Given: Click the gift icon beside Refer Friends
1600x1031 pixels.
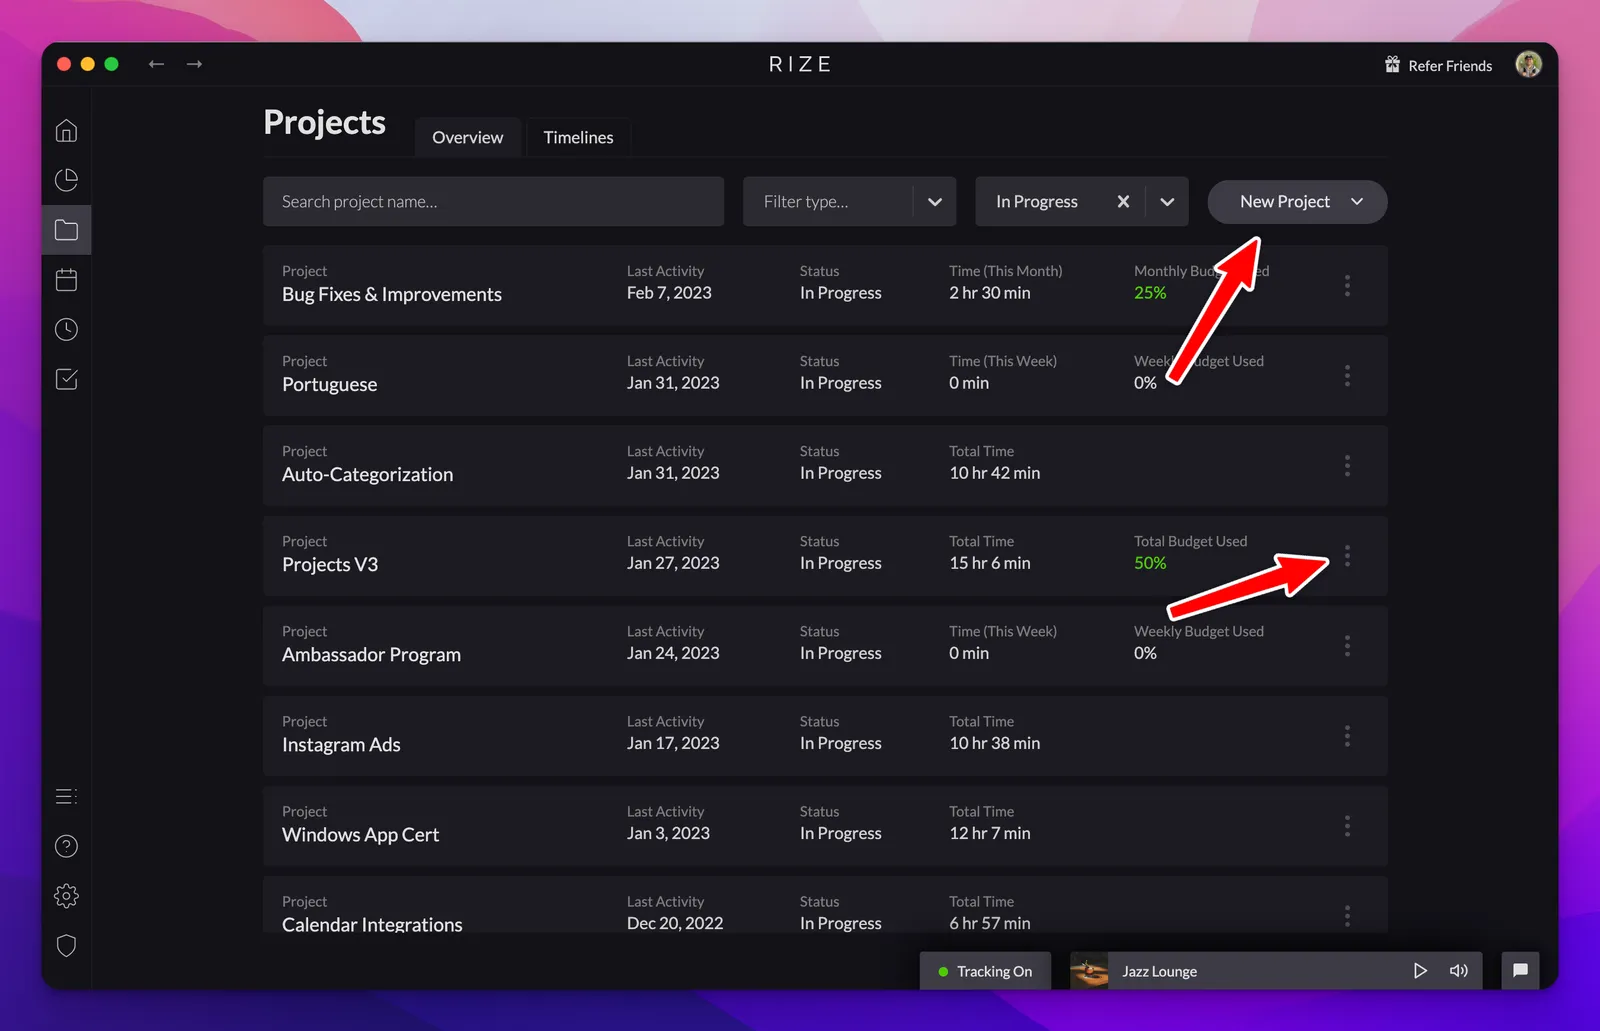Looking at the screenshot, I should [x=1392, y=65].
